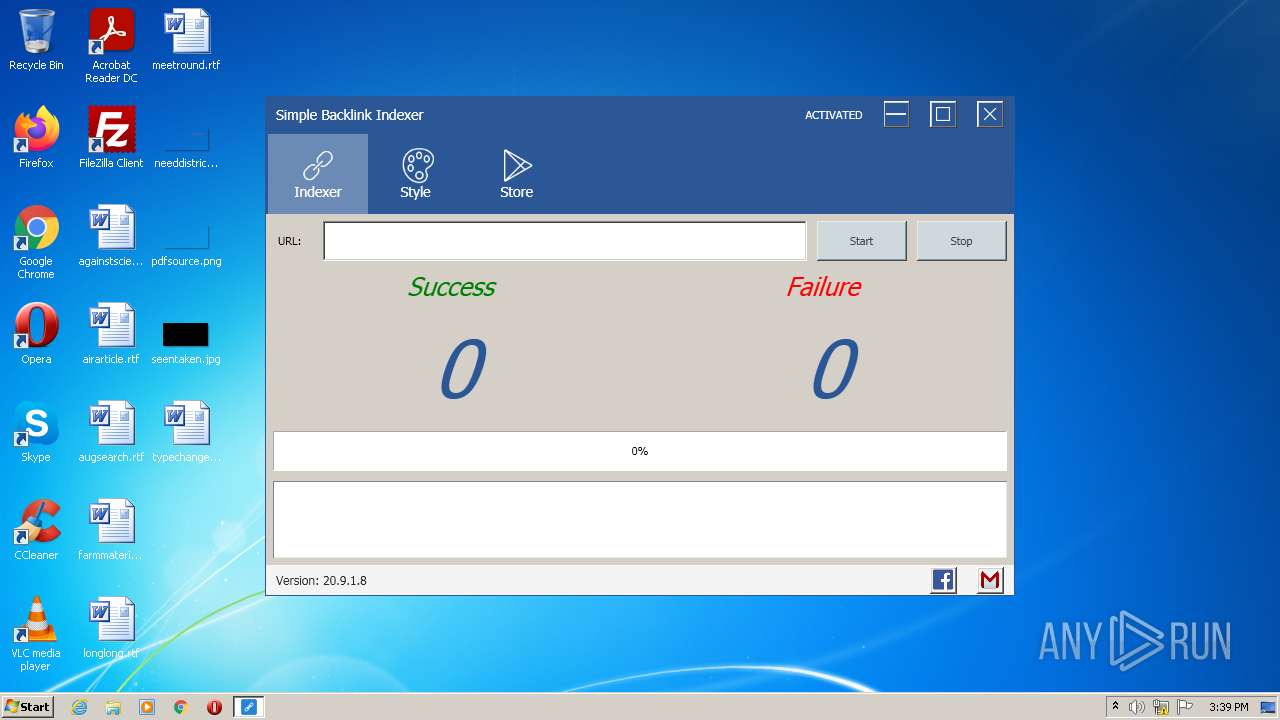Select meetround.rtf file
This screenshot has height=720, width=1280.
click(186, 40)
